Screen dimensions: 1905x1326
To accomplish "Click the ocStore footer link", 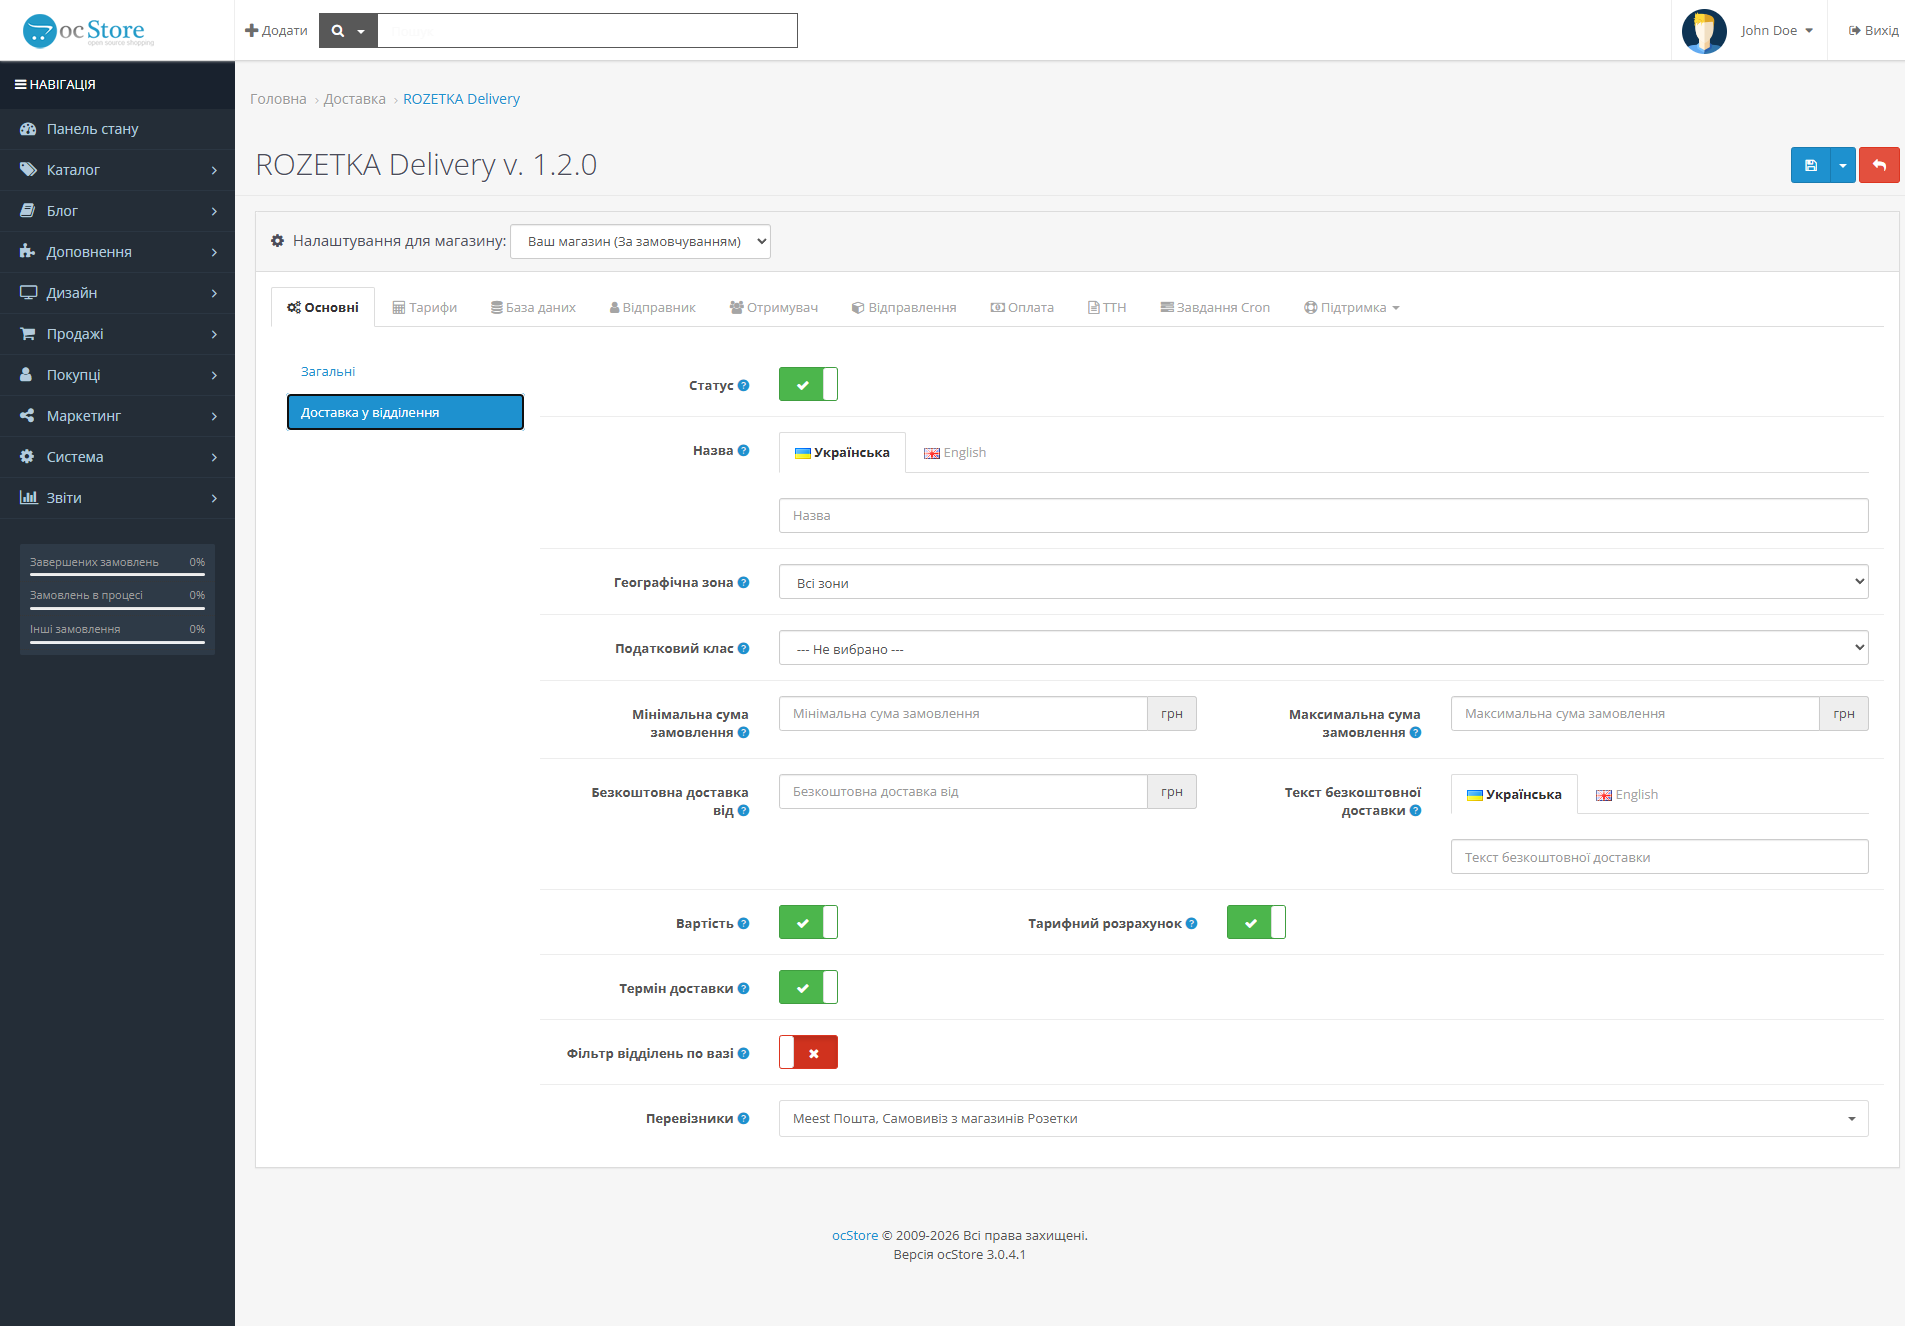I will click(x=855, y=1235).
